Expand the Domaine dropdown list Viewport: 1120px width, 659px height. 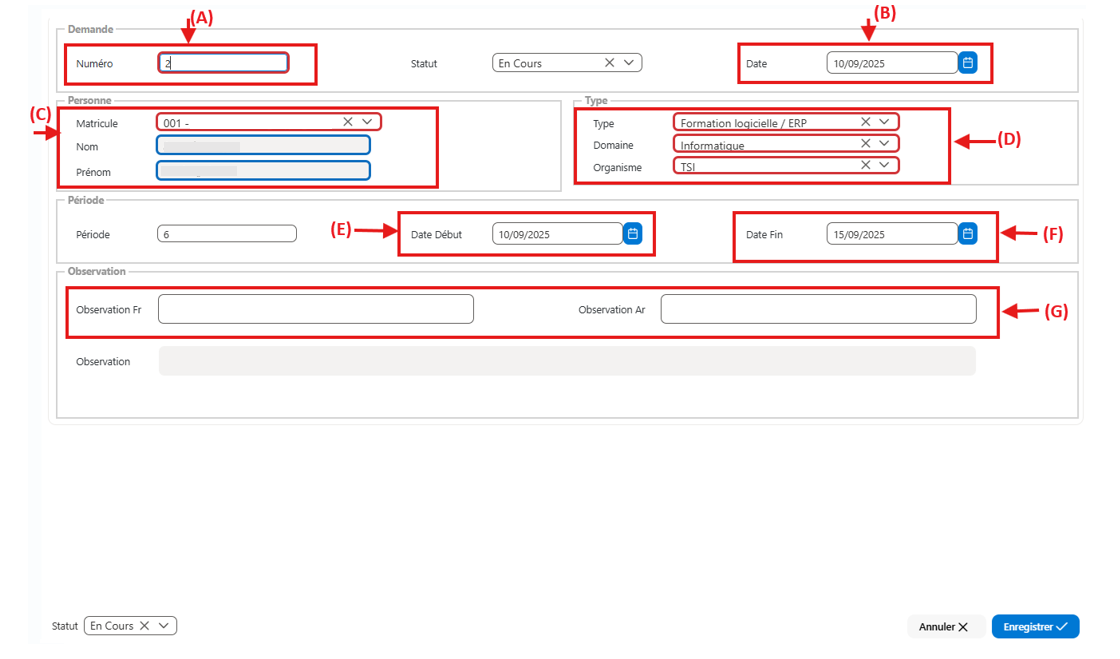click(x=884, y=144)
